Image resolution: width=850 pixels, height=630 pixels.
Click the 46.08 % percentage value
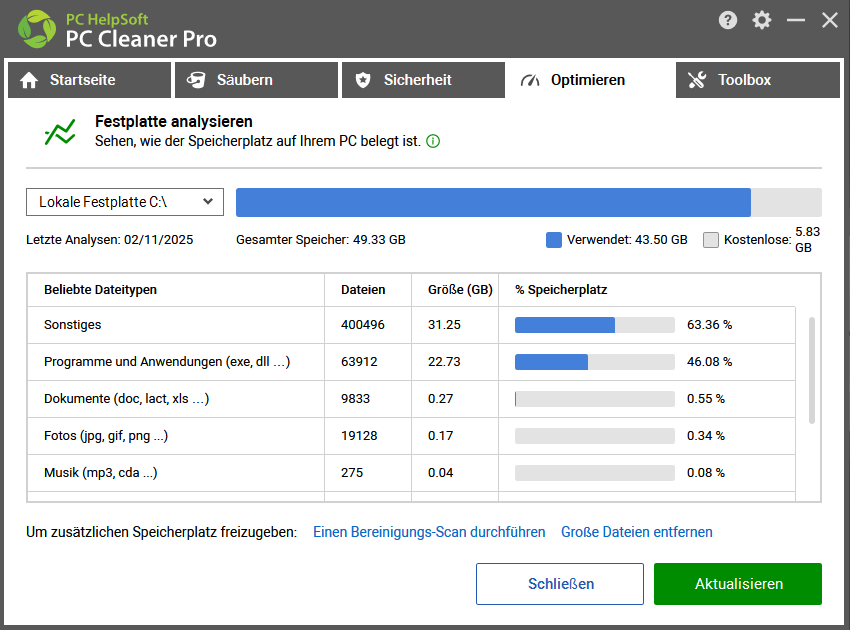point(709,362)
